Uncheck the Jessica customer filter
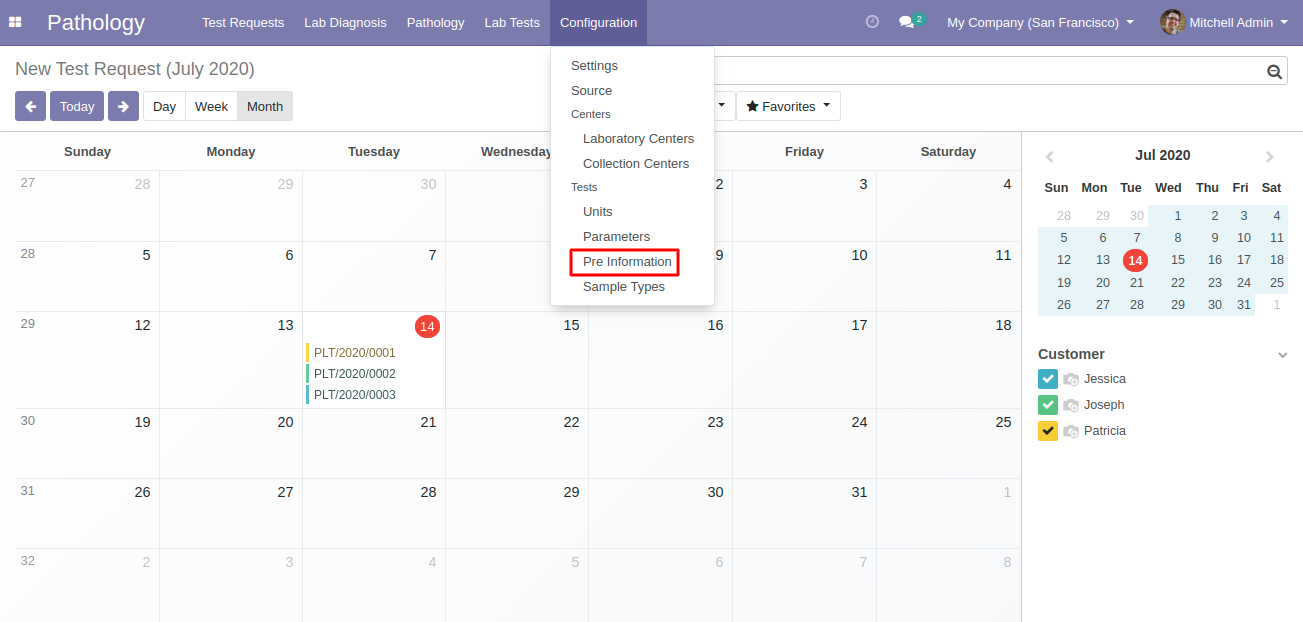The width and height of the screenshot is (1303, 622). click(1047, 379)
